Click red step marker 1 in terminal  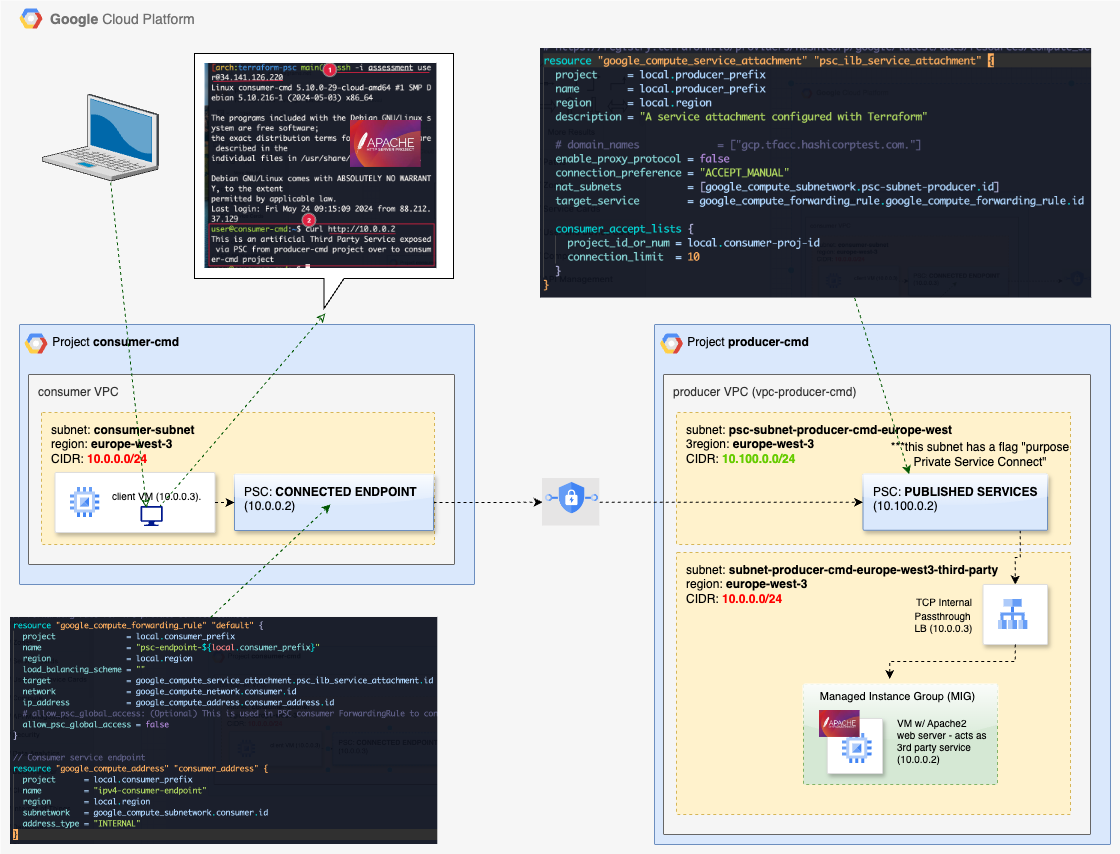(x=330, y=68)
